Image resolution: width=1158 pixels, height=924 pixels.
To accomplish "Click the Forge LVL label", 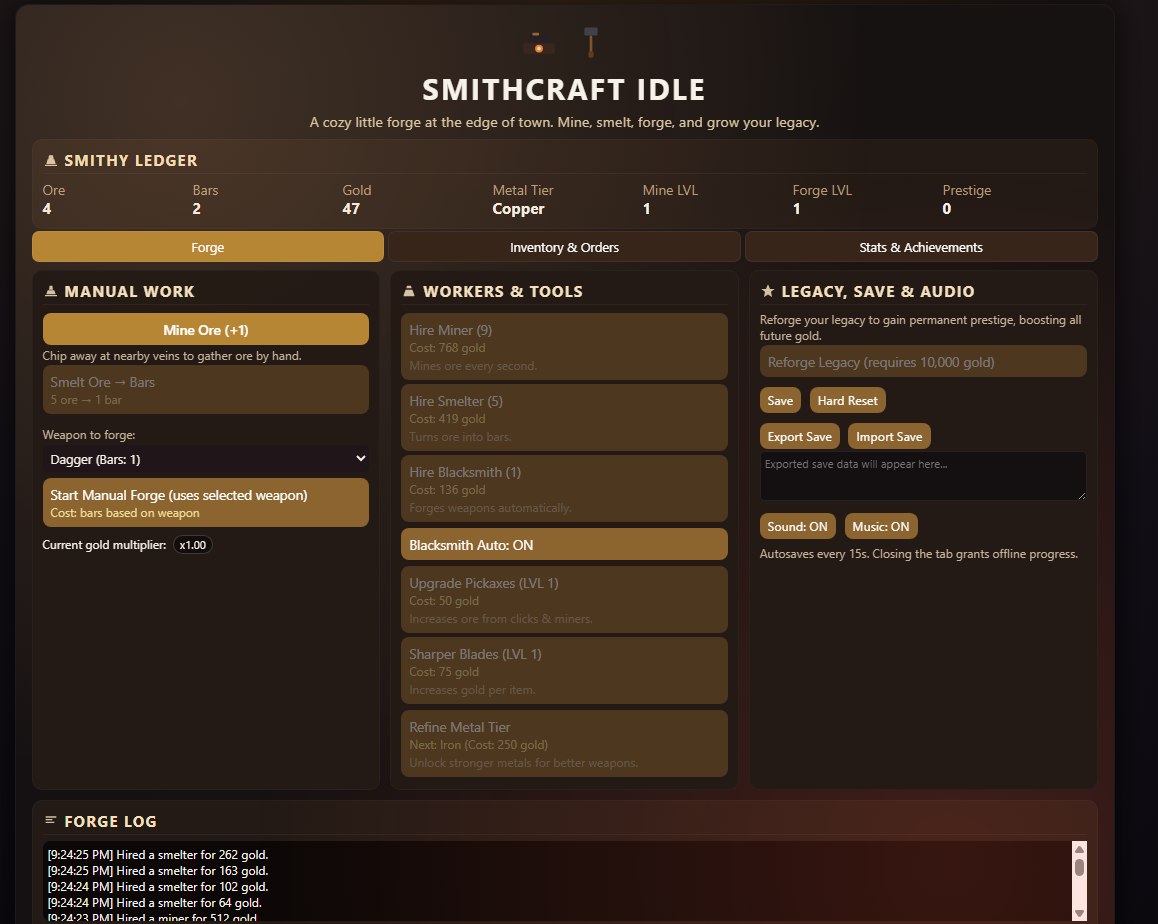I will click(822, 190).
